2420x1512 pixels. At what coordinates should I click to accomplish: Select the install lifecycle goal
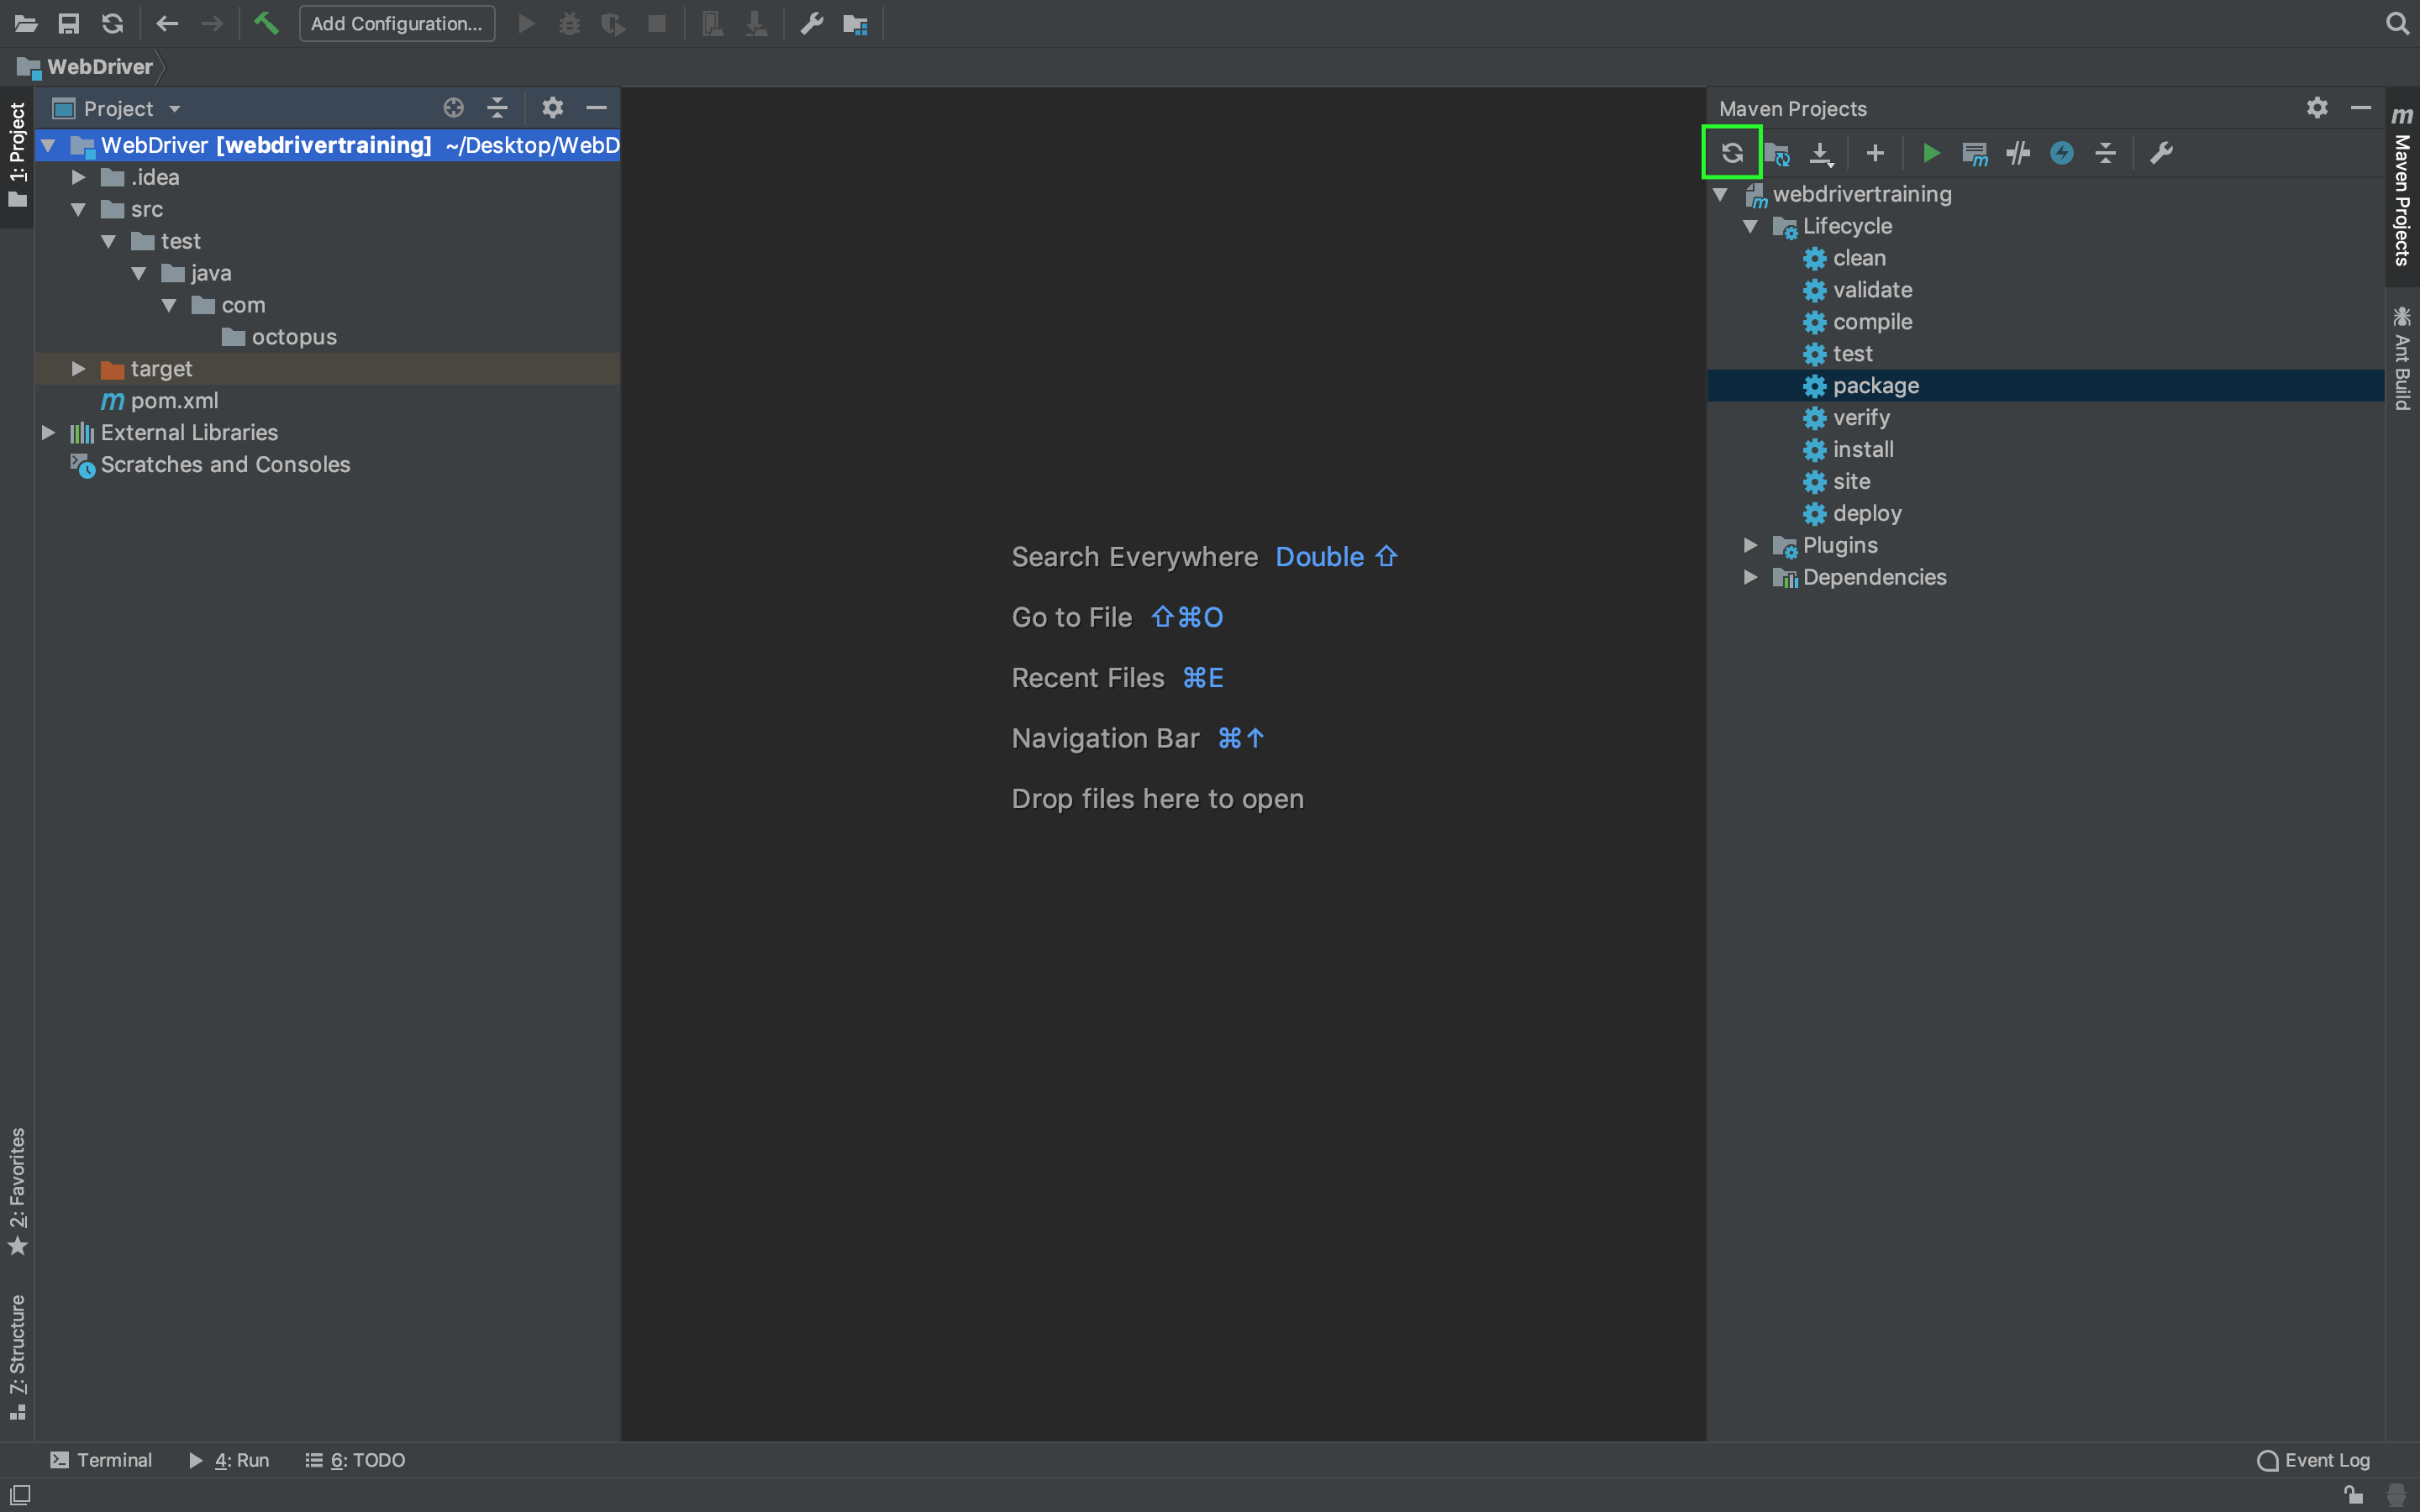(1862, 449)
